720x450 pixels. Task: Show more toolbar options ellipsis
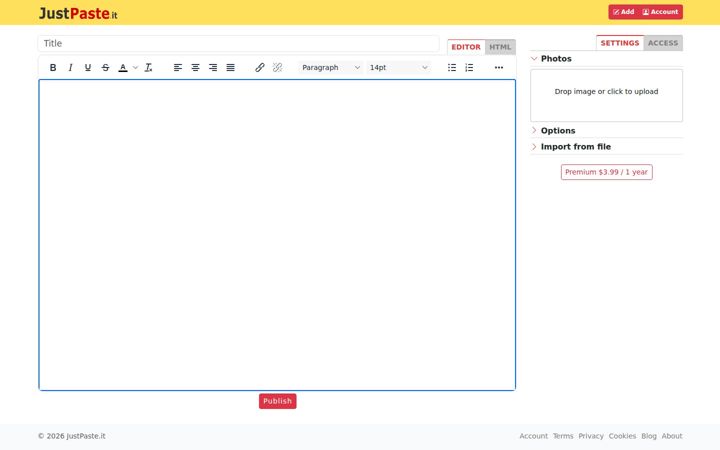pos(499,68)
